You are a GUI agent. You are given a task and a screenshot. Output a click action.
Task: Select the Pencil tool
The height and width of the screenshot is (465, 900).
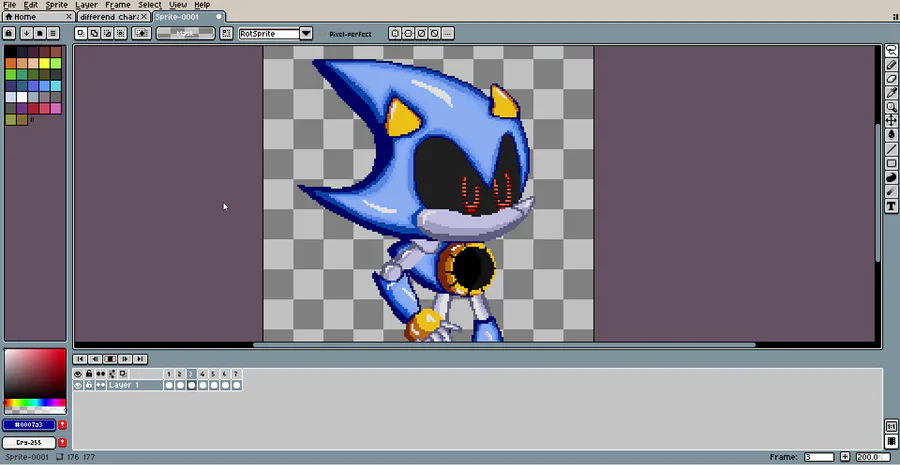click(x=891, y=65)
